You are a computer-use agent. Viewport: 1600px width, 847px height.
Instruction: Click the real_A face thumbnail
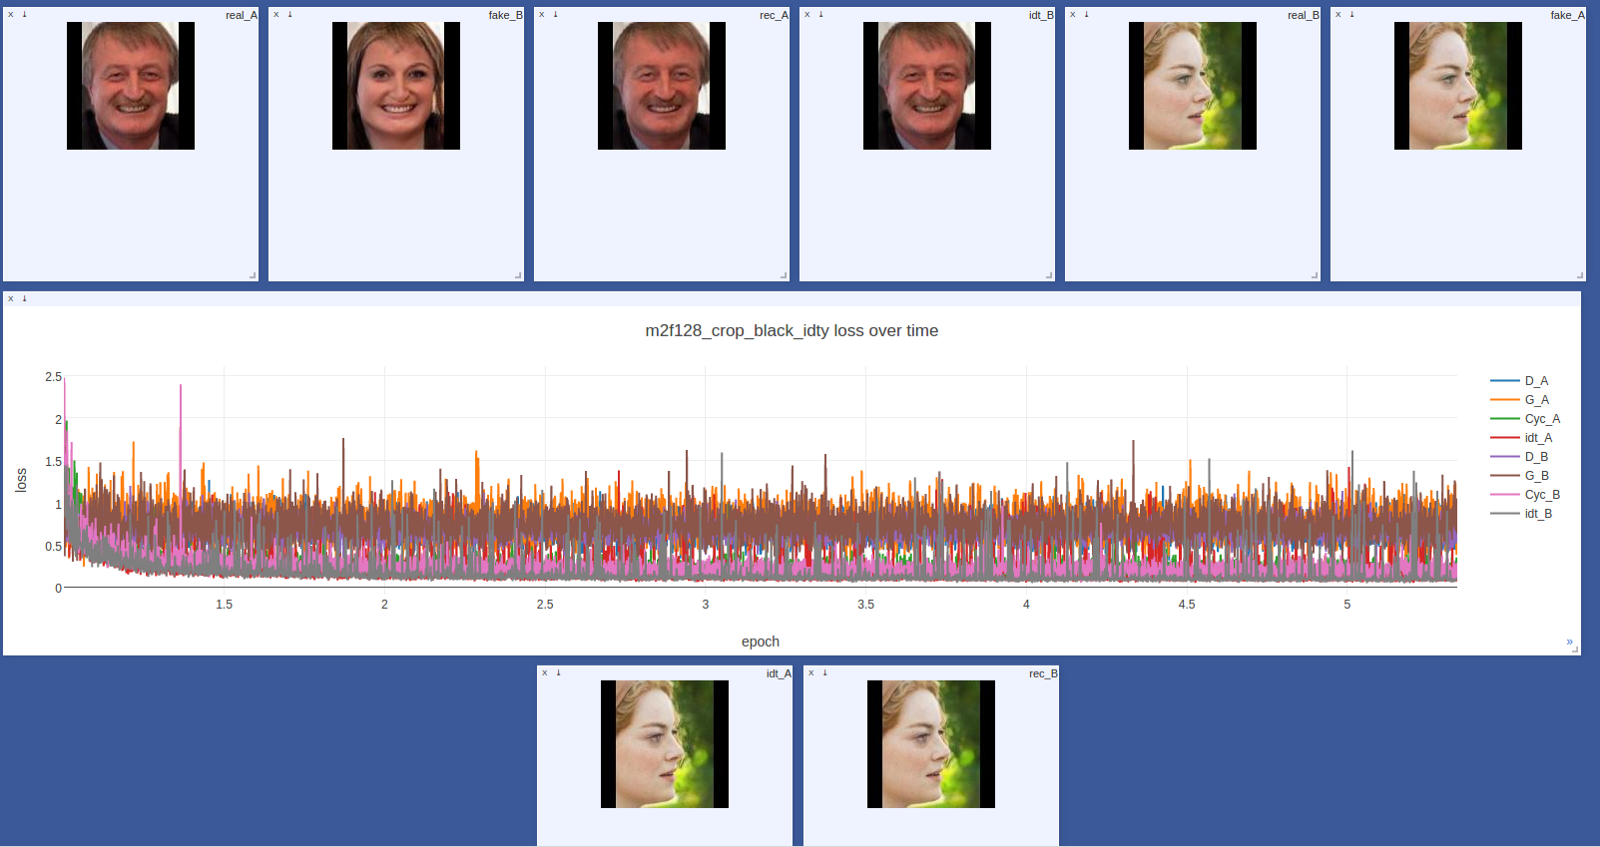[x=131, y=86]
